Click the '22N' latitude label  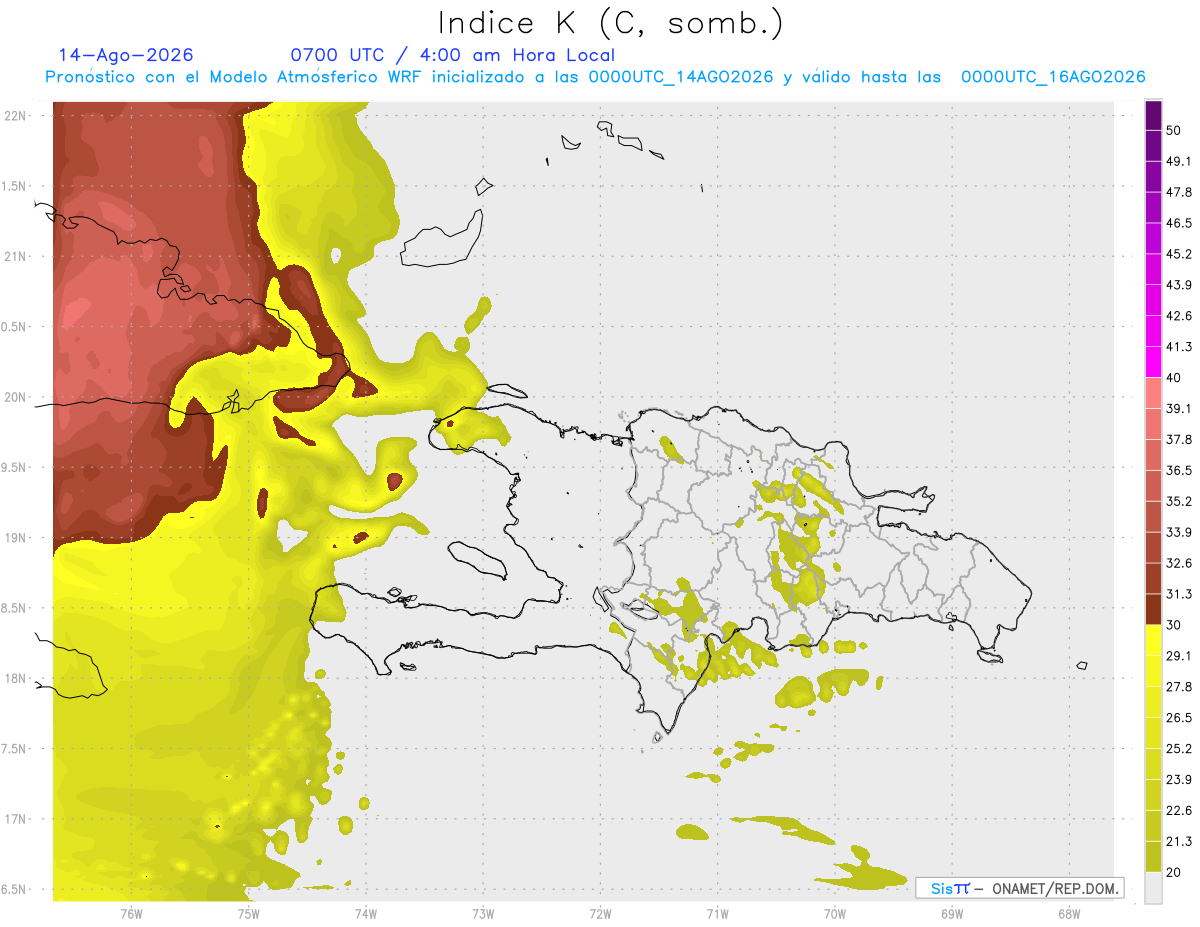(16, 116)
